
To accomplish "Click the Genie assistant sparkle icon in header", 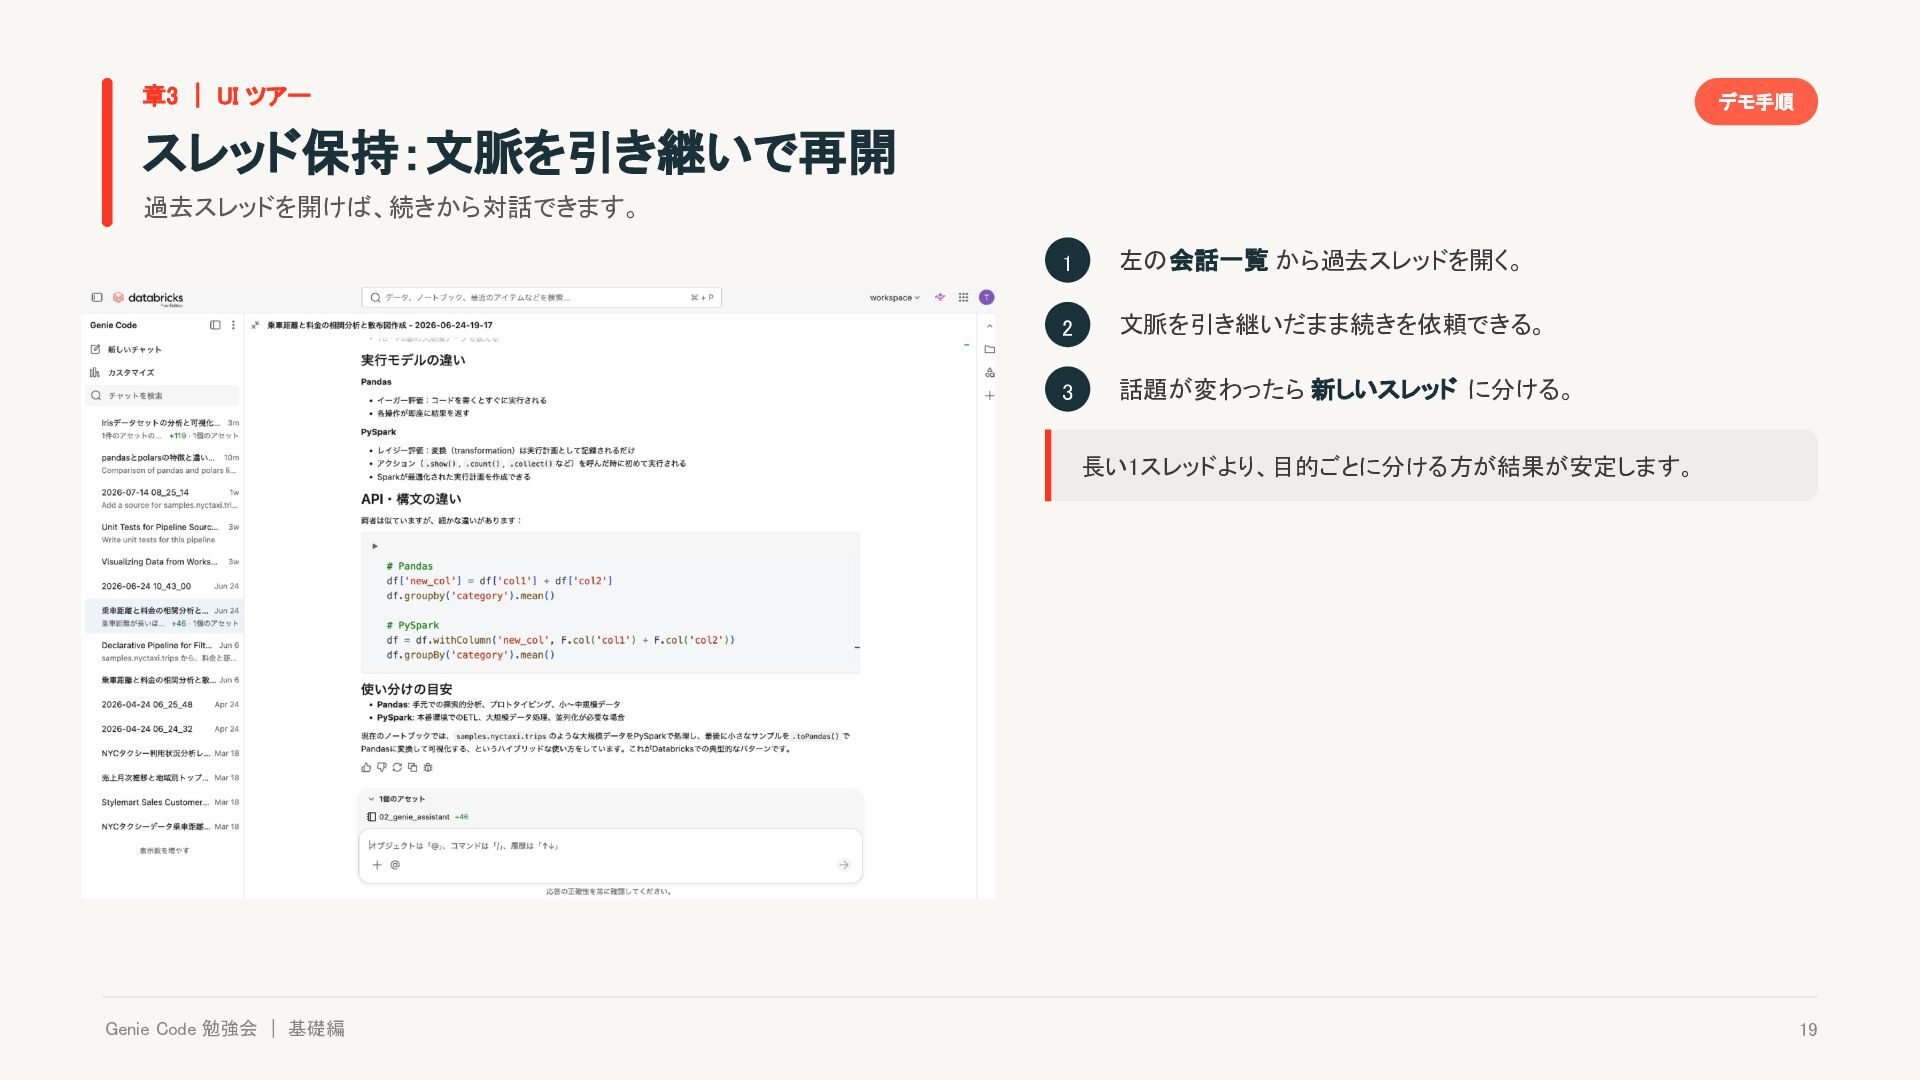I will pyautogui.click(x=940, y=297).
